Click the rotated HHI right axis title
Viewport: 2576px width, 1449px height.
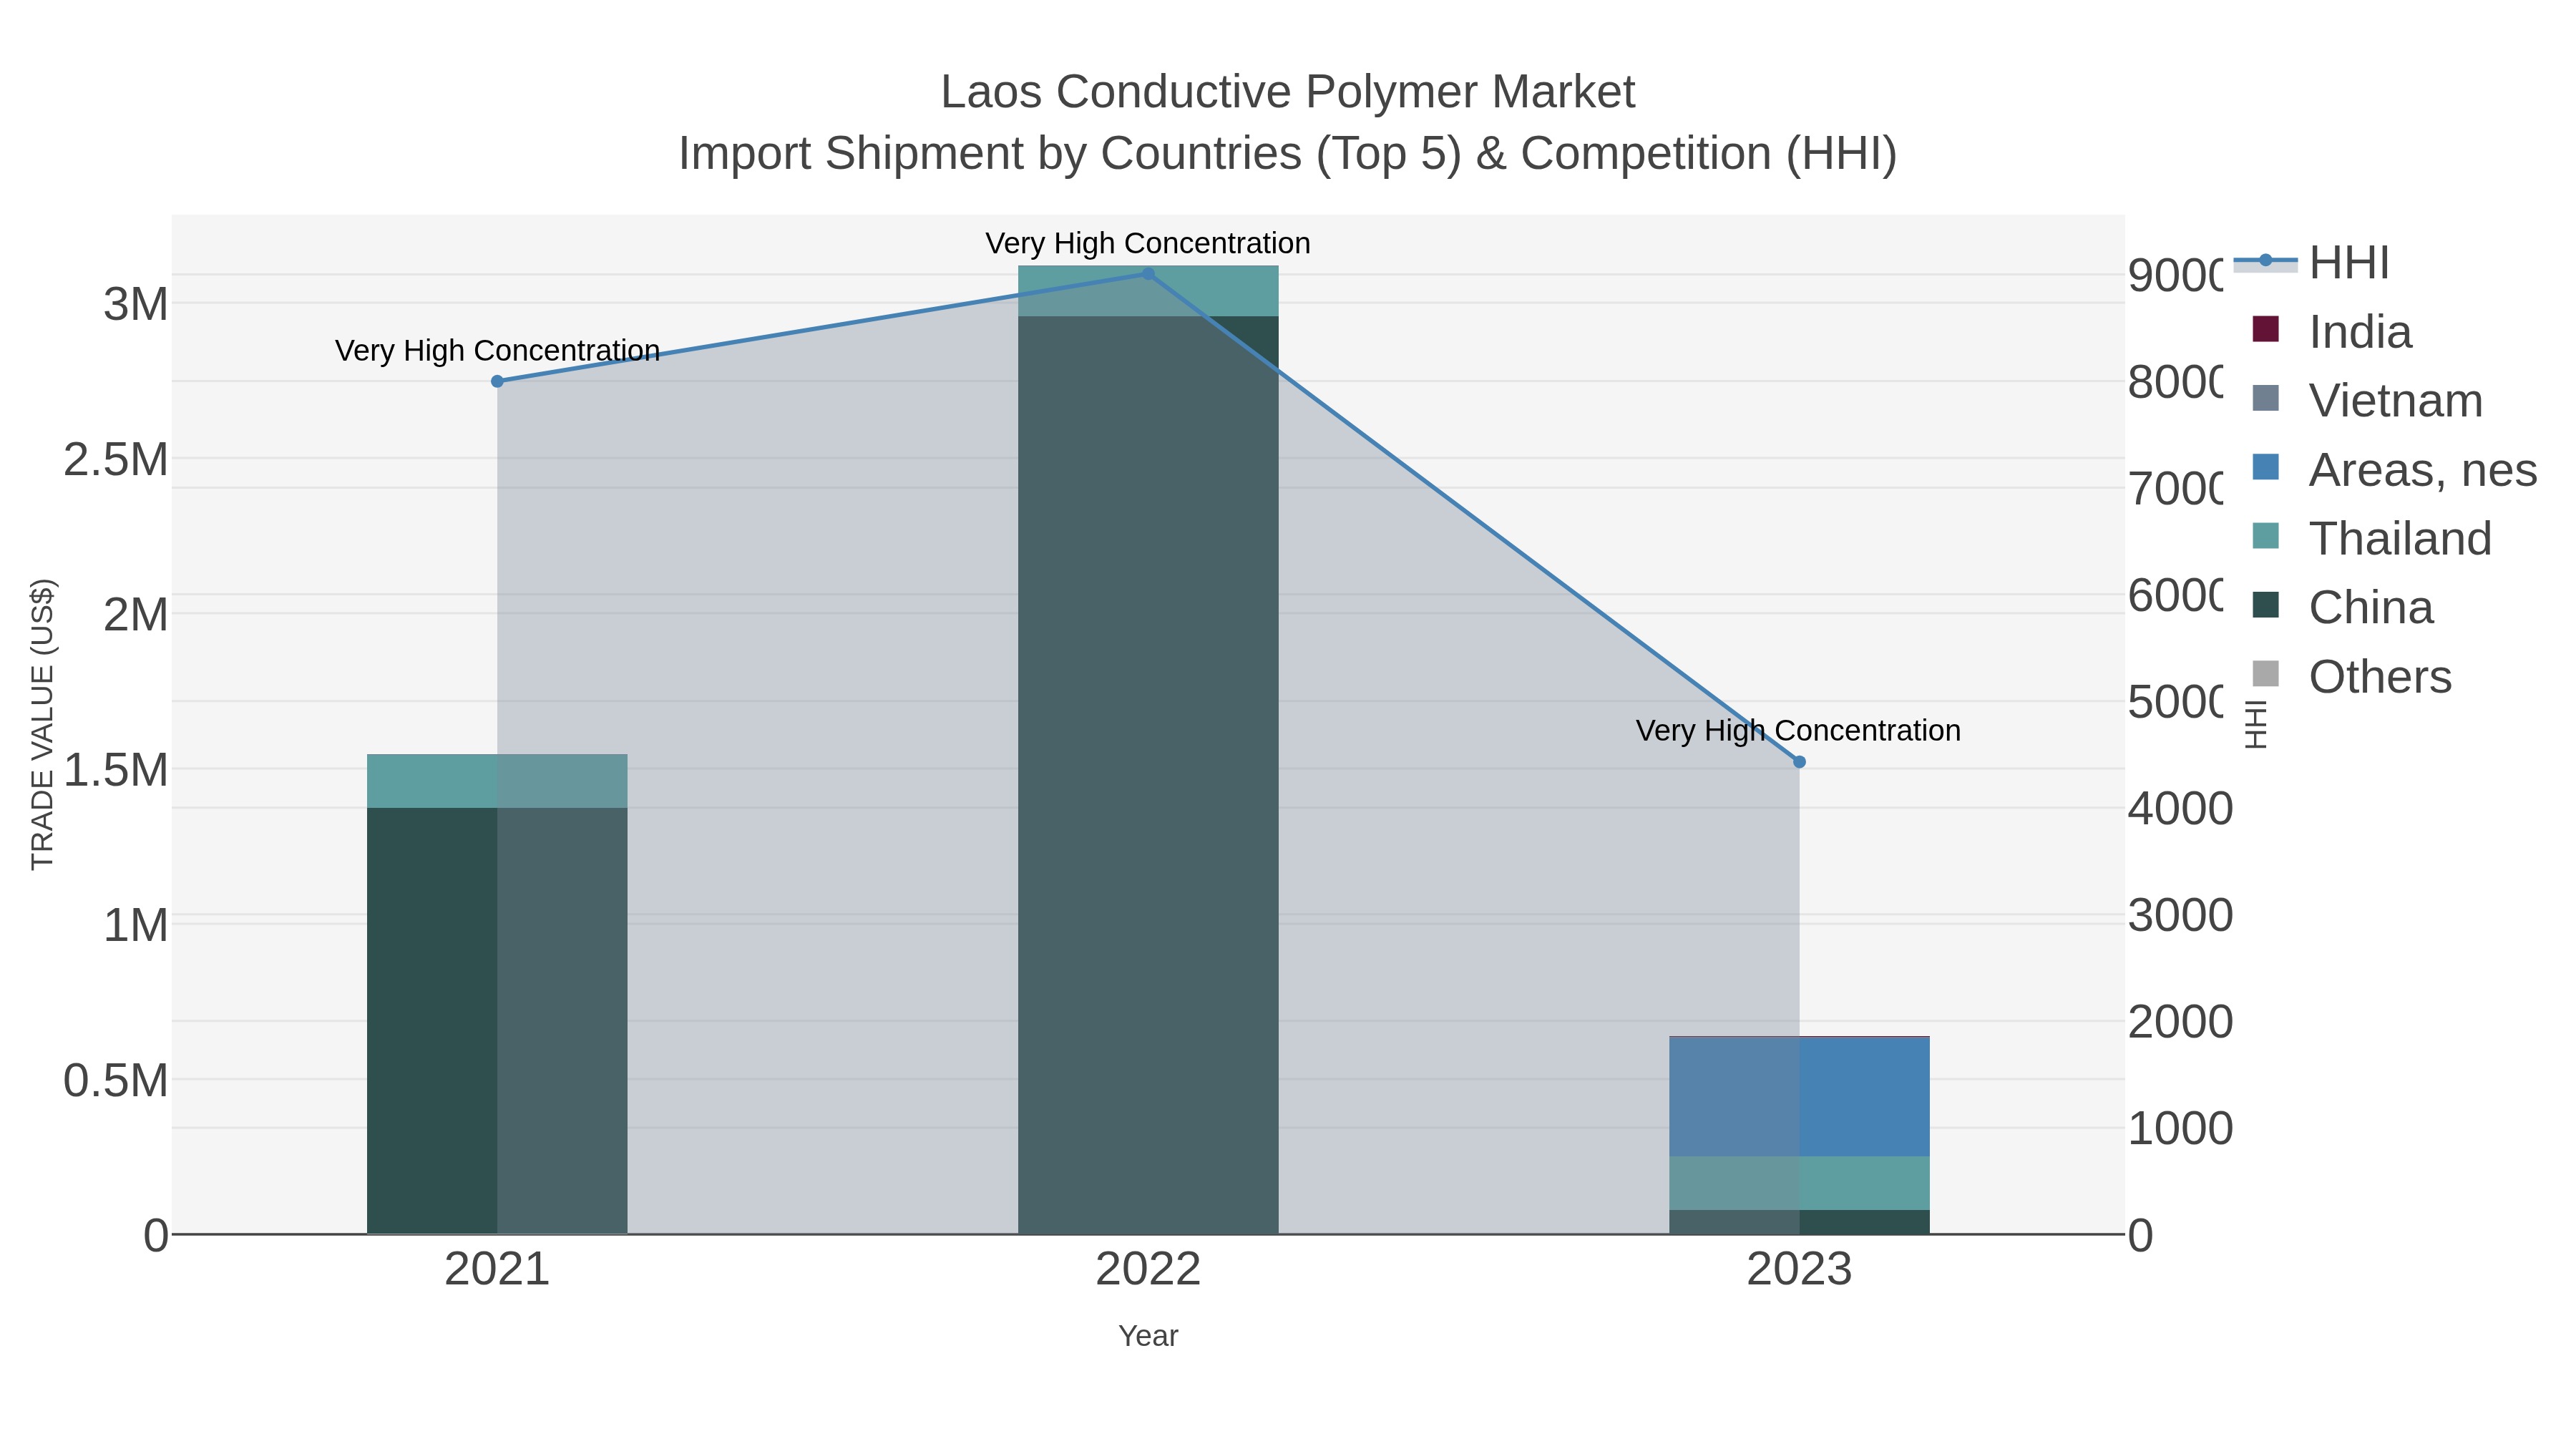pyautogui.click(x=2256, y=724)
